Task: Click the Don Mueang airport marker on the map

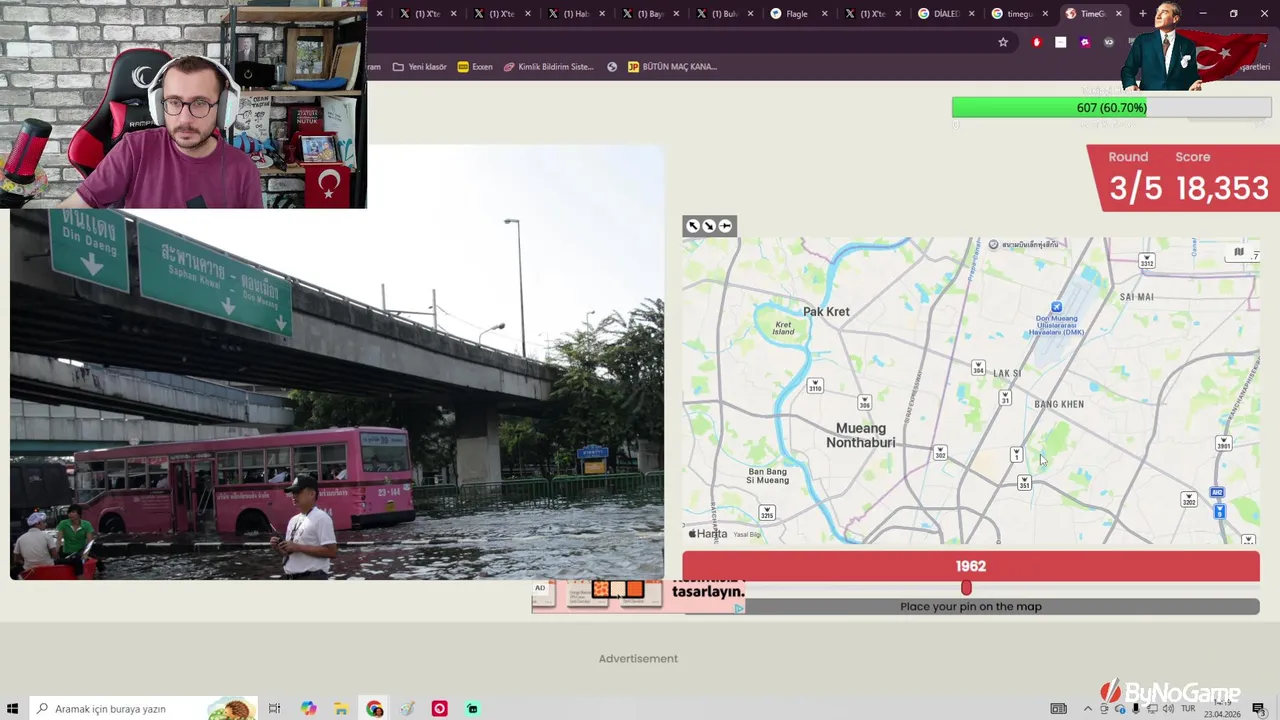Action: (x=1056, y=307)
